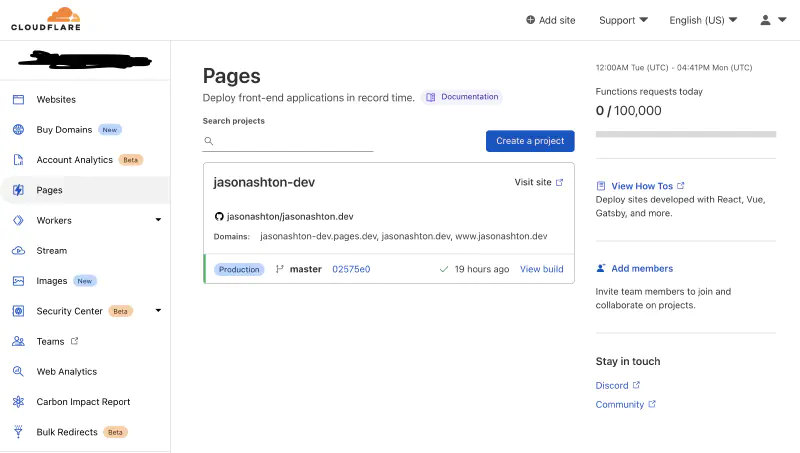
Task: Open the Community link
Action: coord(619,404)
